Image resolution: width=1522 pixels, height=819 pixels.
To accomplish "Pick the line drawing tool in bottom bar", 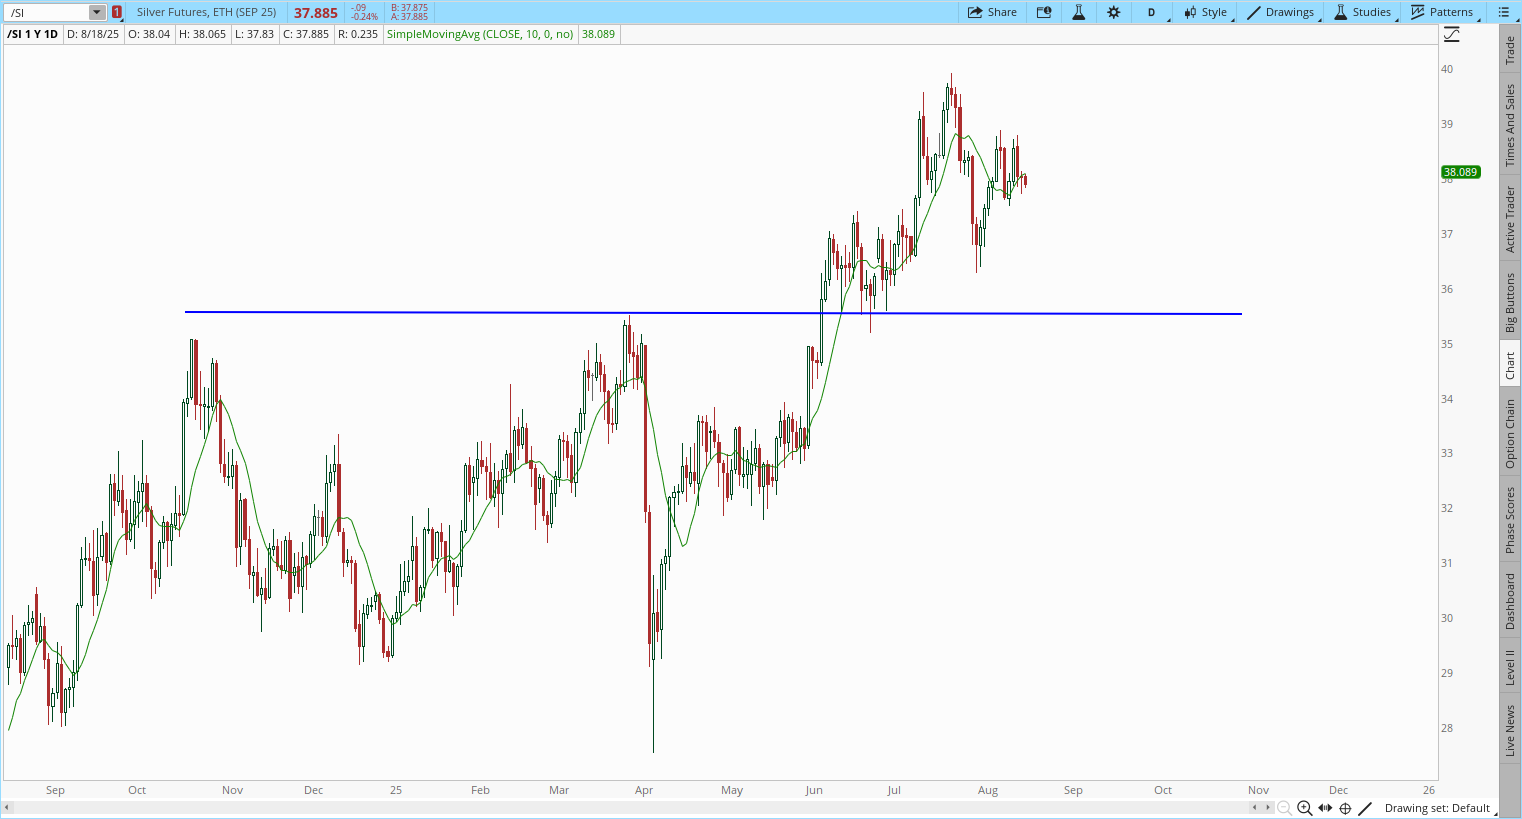I will point(1365,808).
